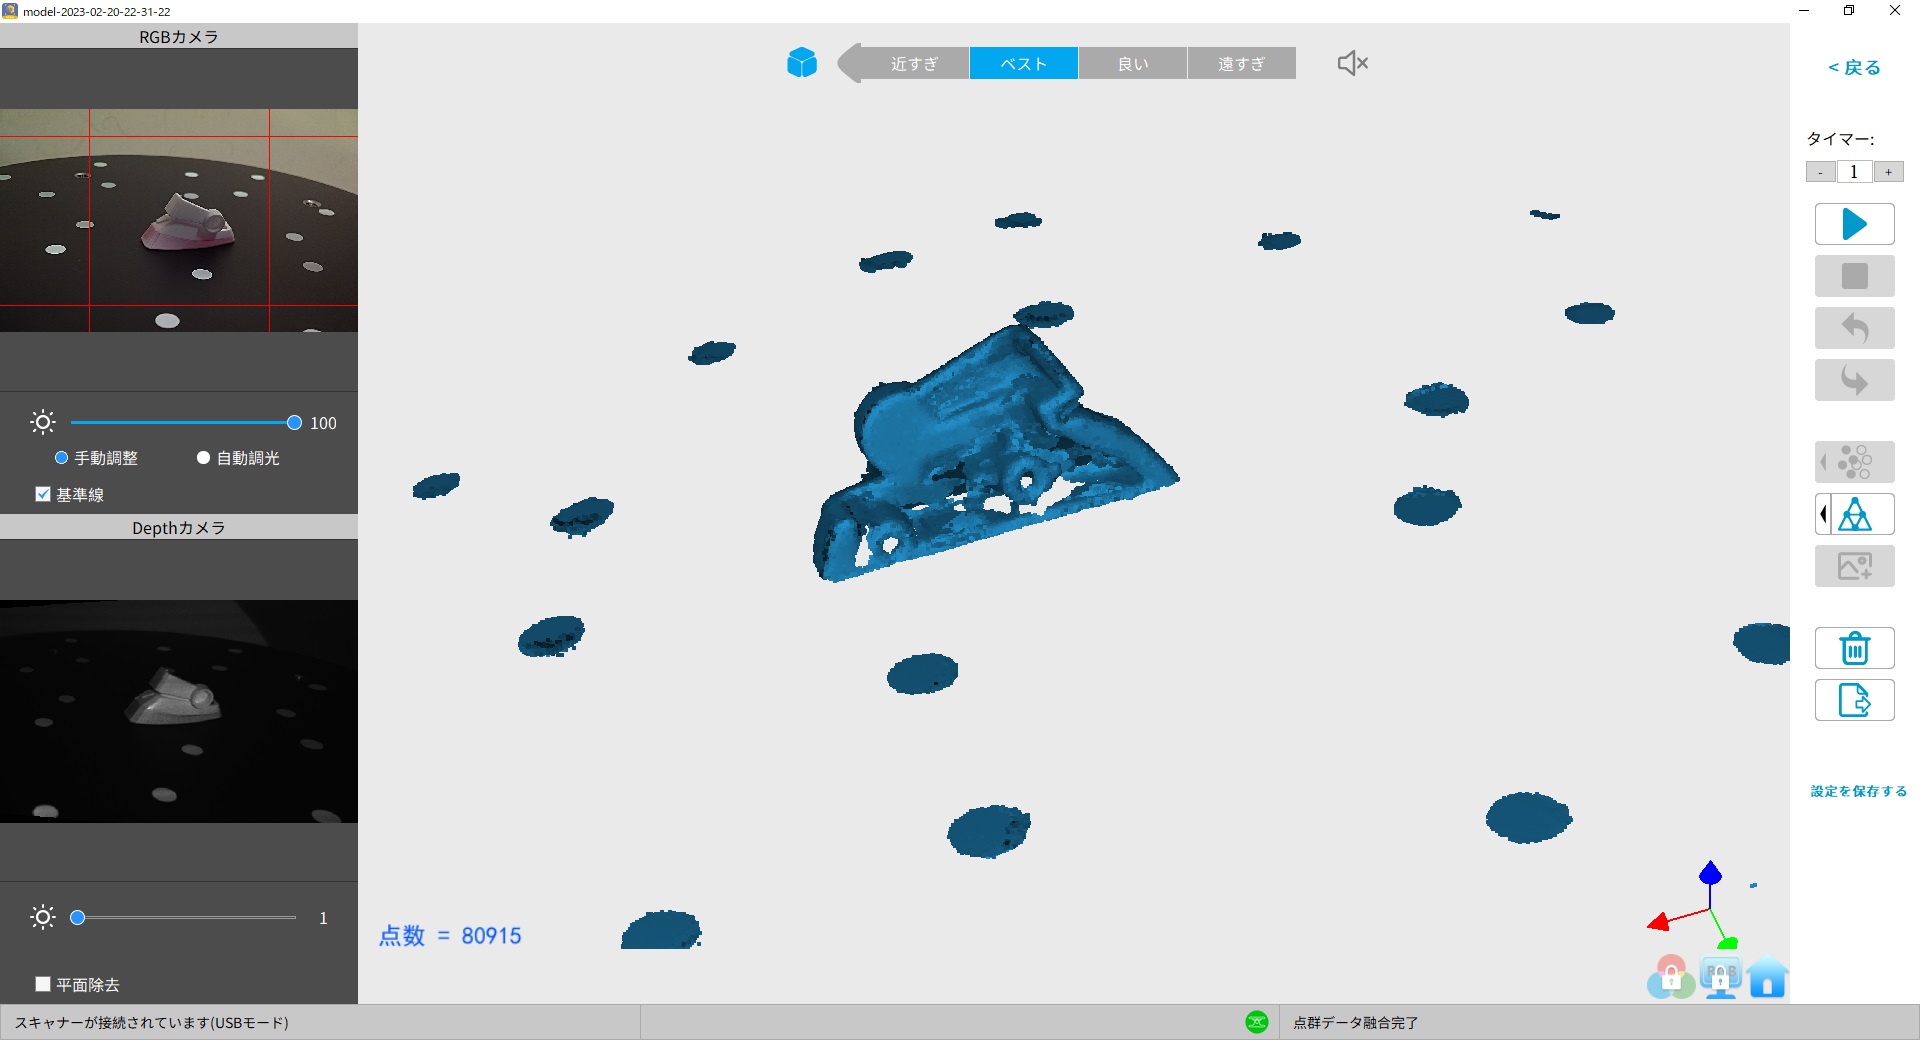Click the locked color circles icon

point(1671,978)
